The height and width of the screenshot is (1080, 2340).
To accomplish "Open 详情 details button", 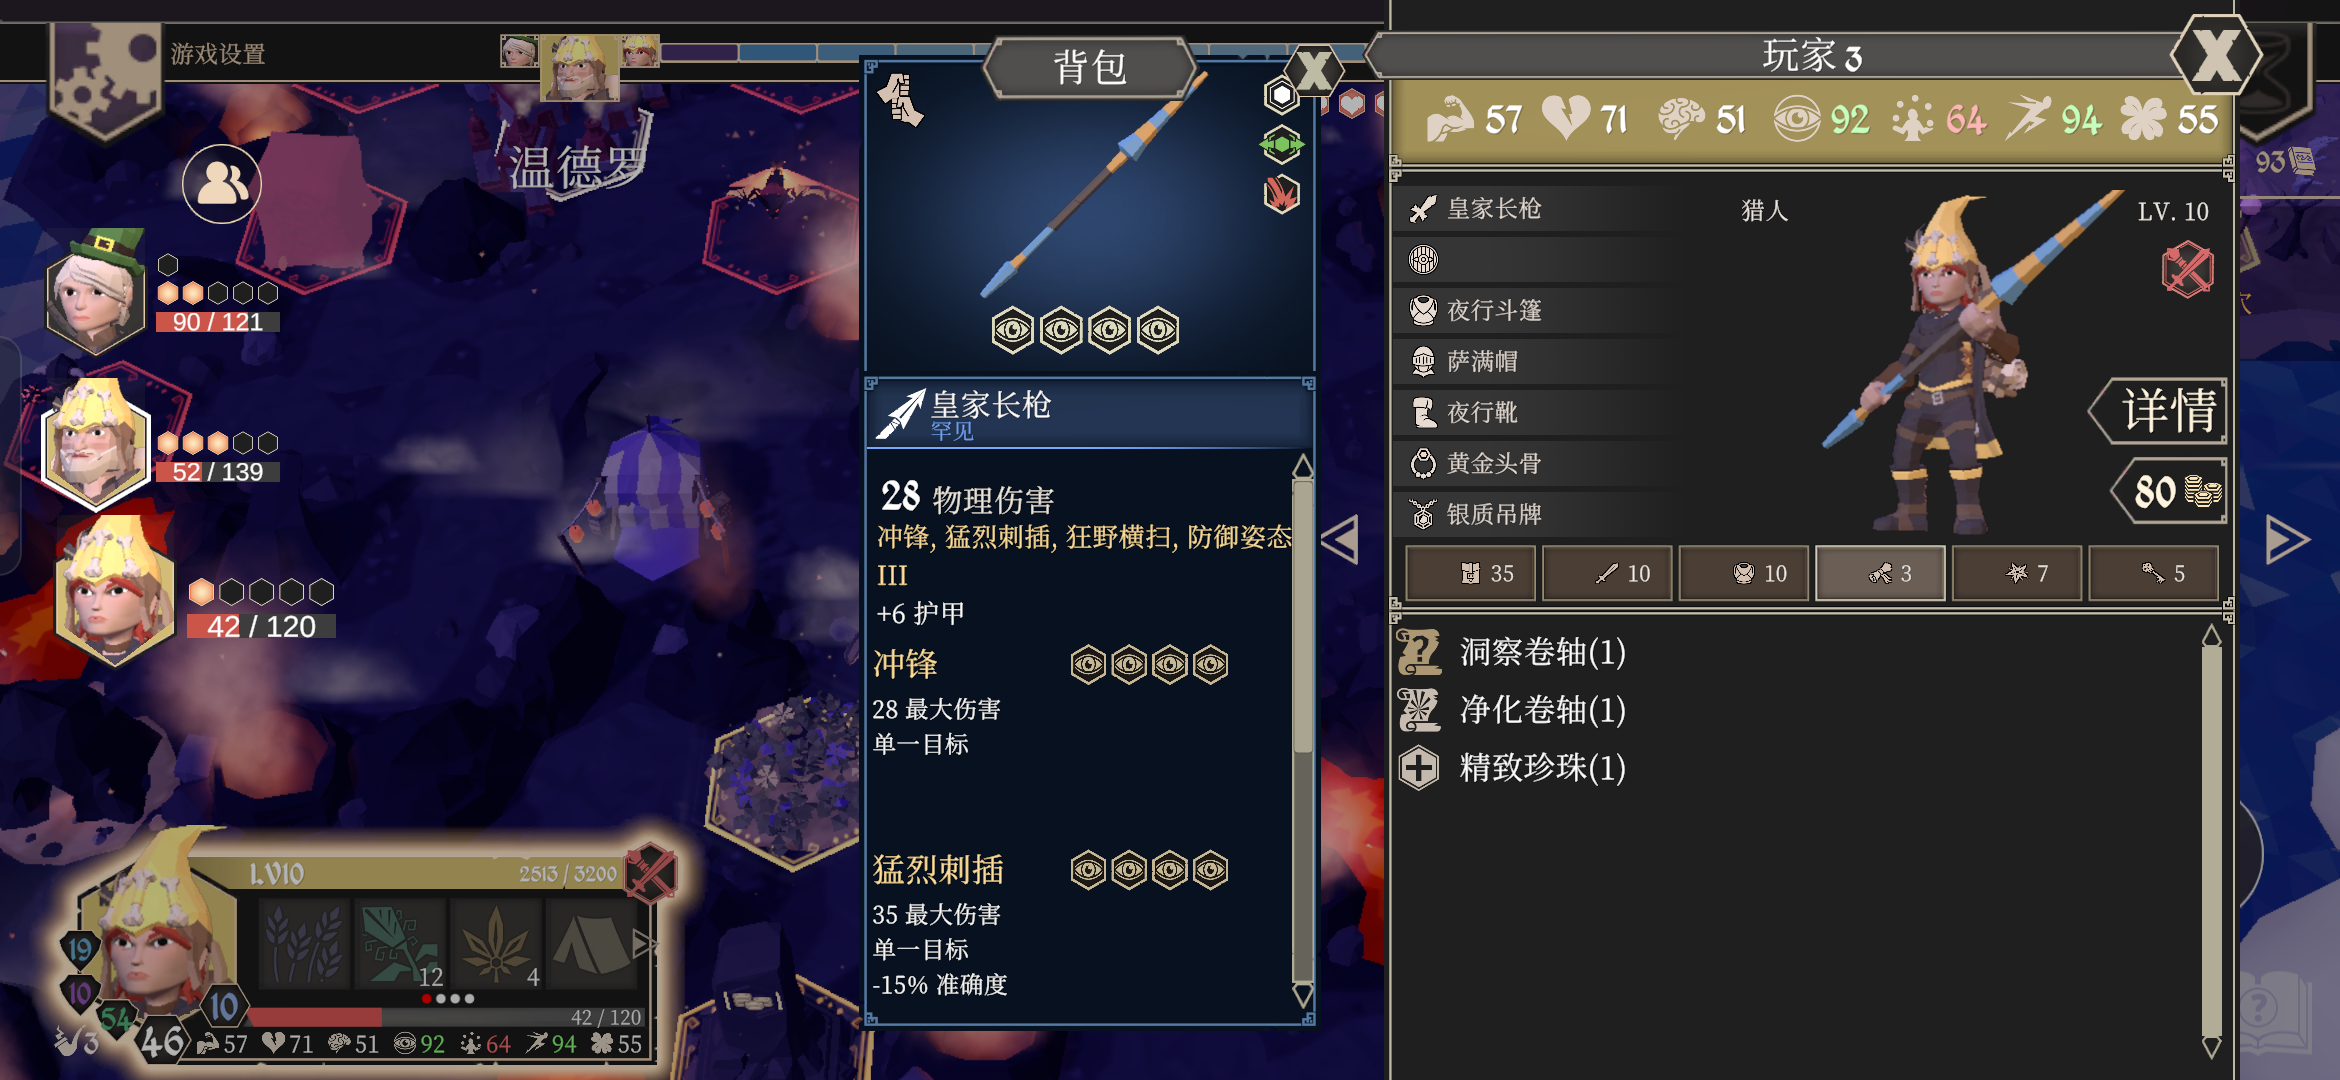I will pyautogui.click(x=2160, y=410).
